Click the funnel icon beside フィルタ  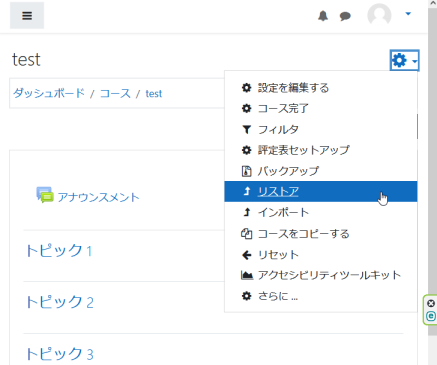coord(246,129)
